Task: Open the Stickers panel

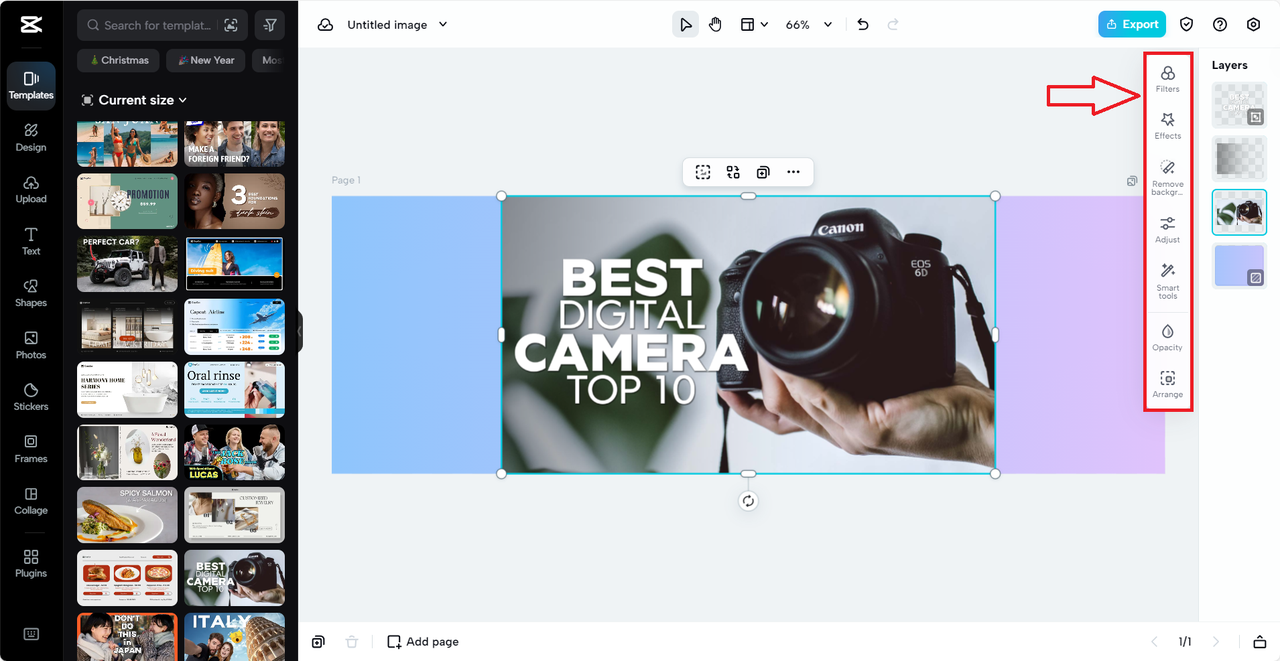Action: (x=31, y=397)
